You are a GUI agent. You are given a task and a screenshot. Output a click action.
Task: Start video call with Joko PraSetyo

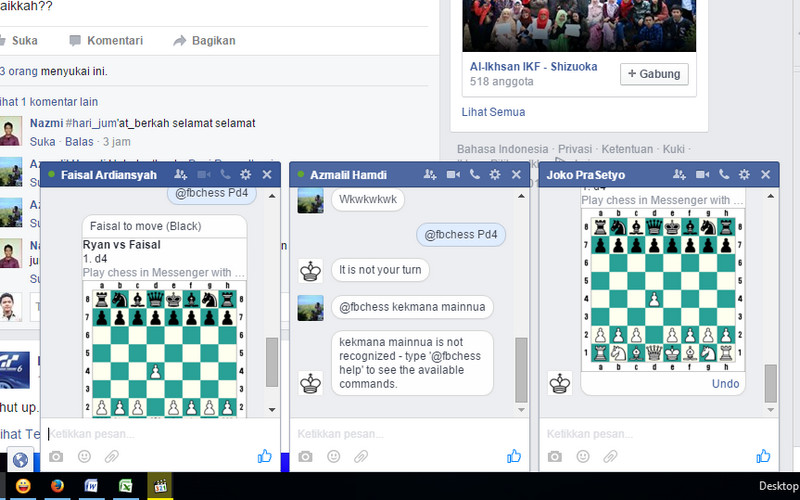[x=703, y=174]
